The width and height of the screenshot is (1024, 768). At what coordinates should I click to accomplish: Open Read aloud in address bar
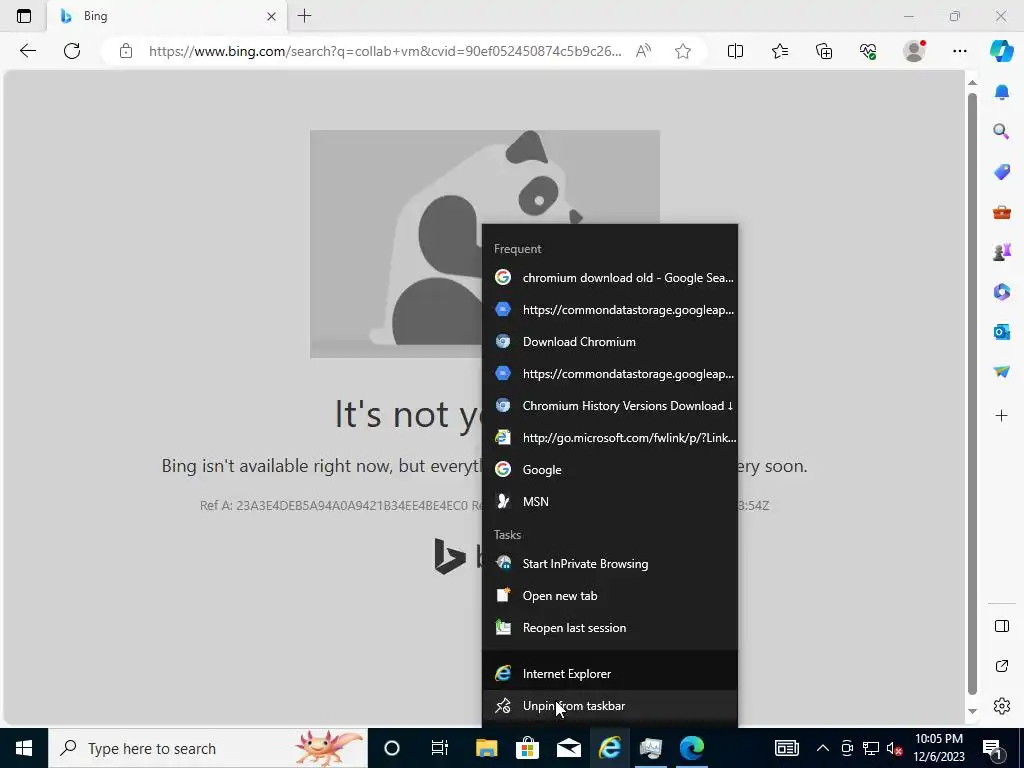[x=643, y=51]
